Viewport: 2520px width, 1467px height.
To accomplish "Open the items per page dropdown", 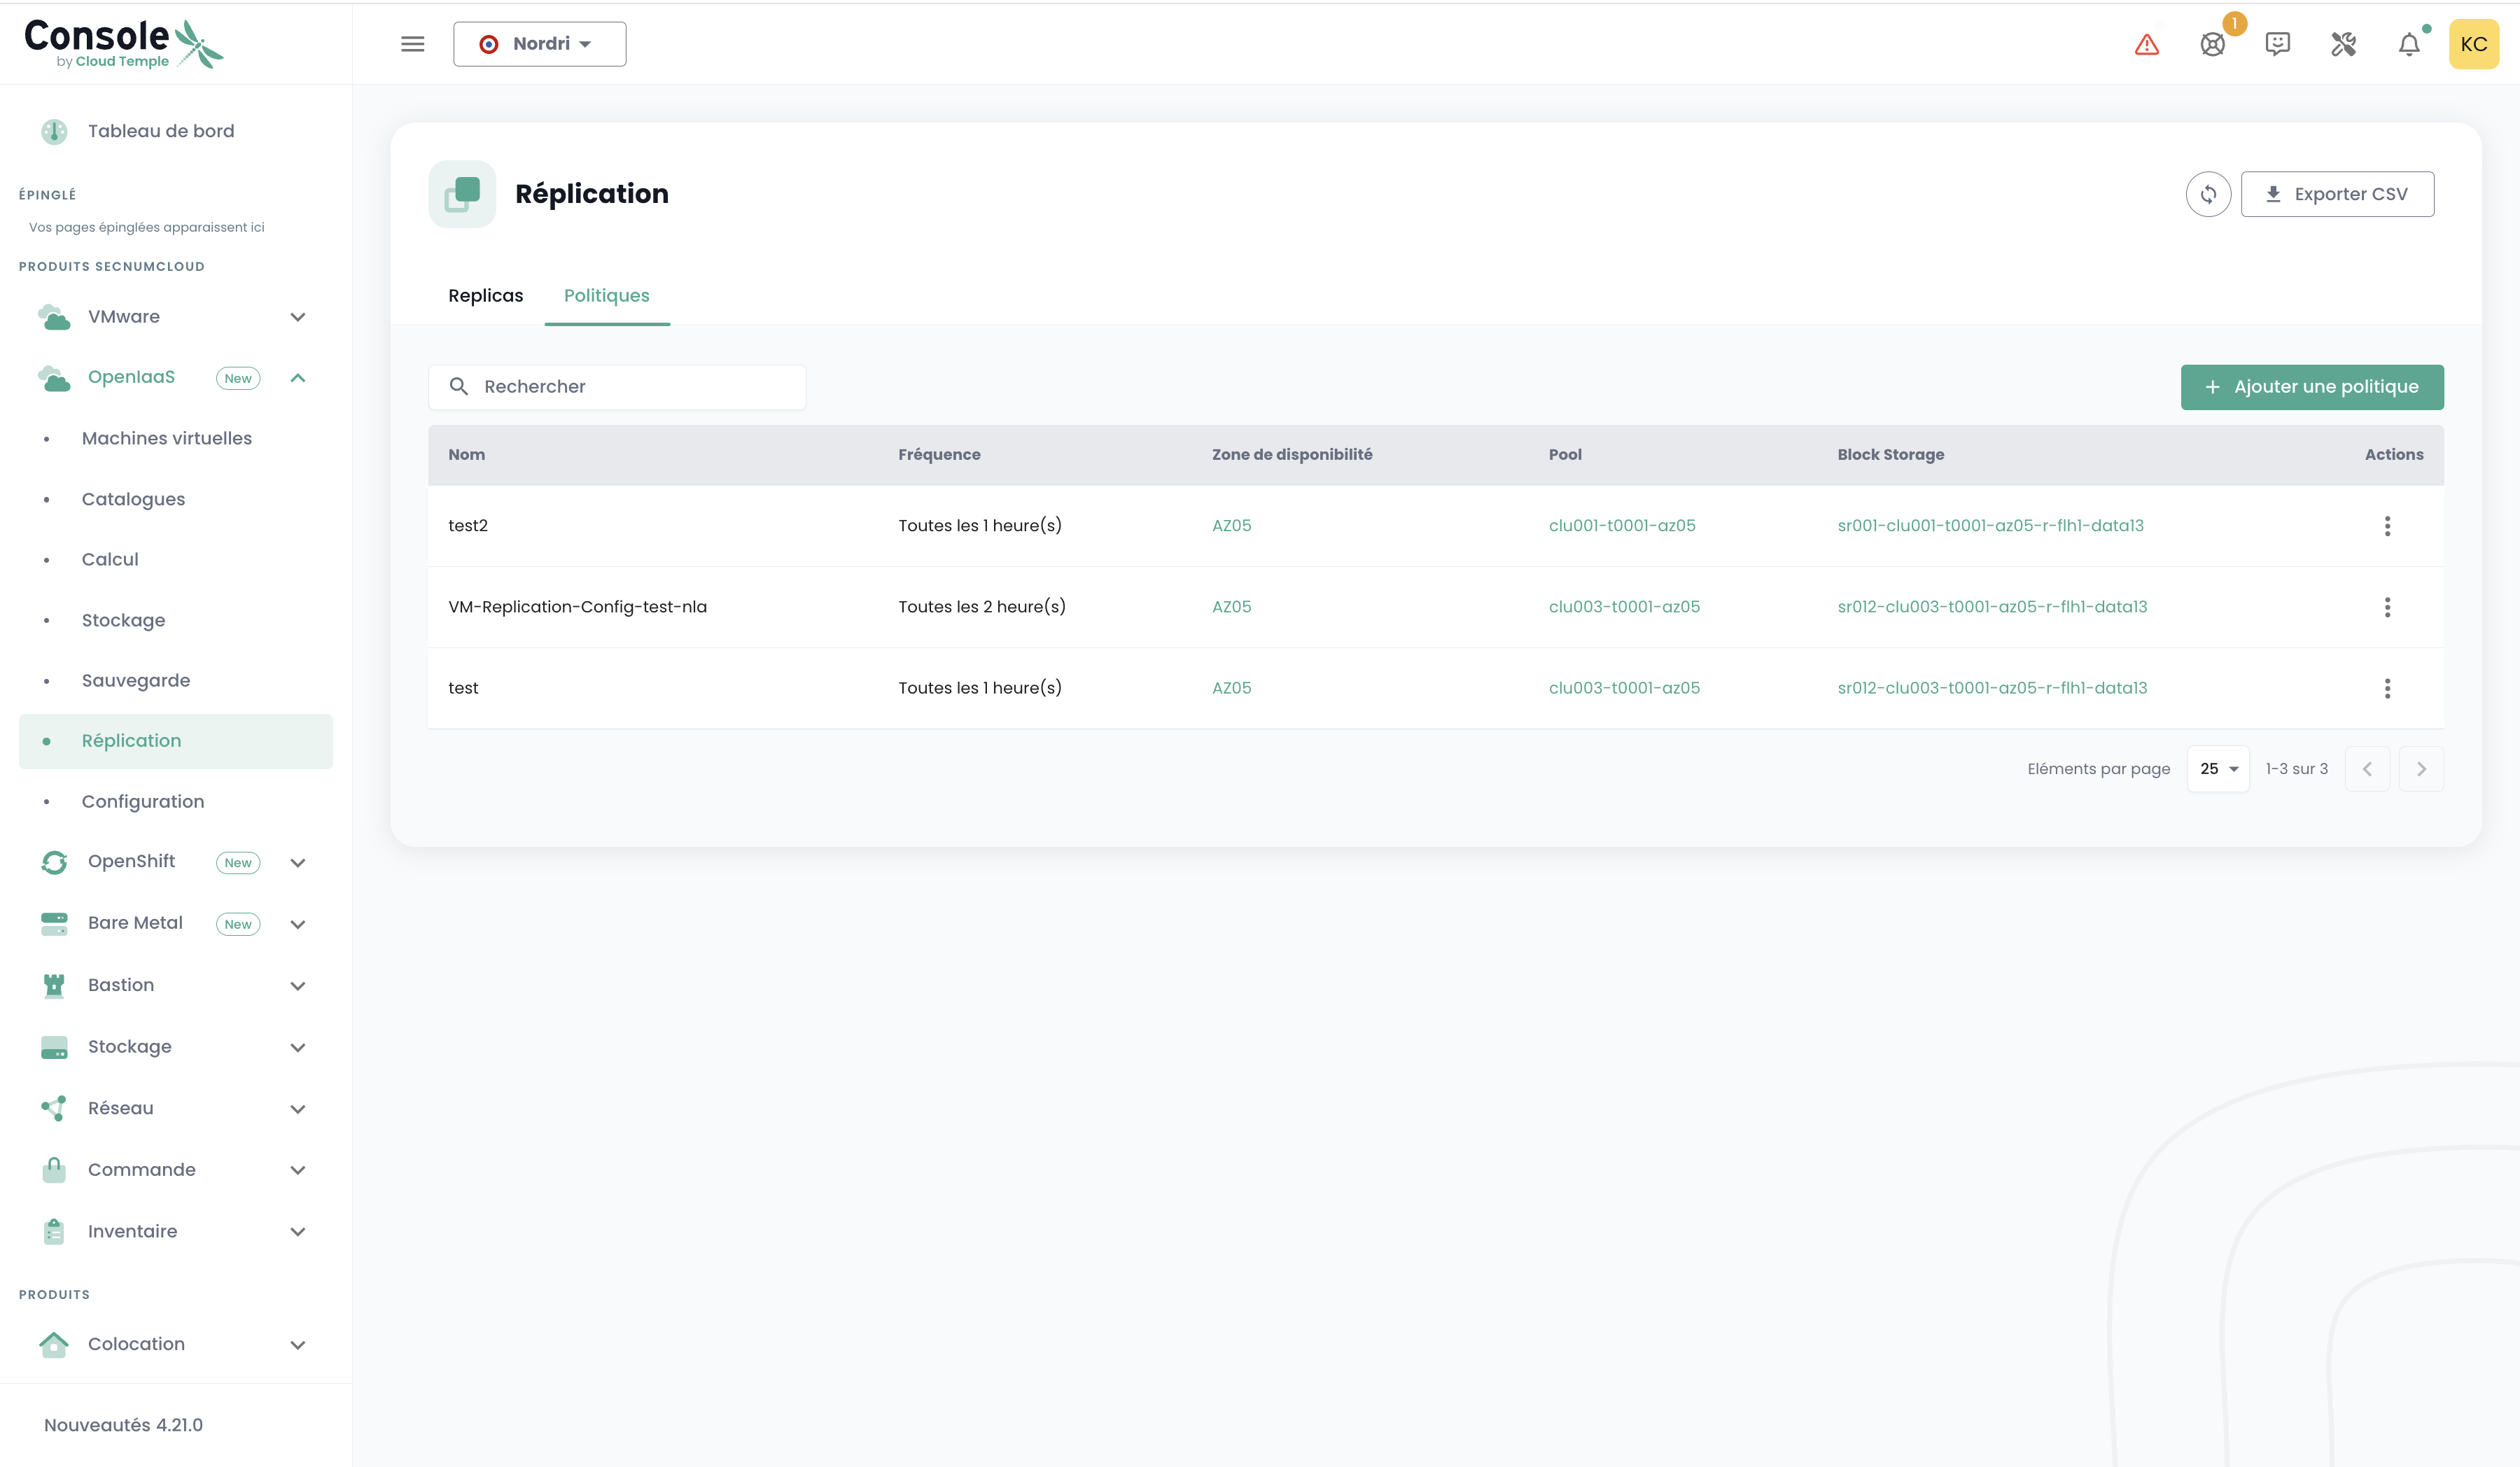I will (x=2218, y=769).
